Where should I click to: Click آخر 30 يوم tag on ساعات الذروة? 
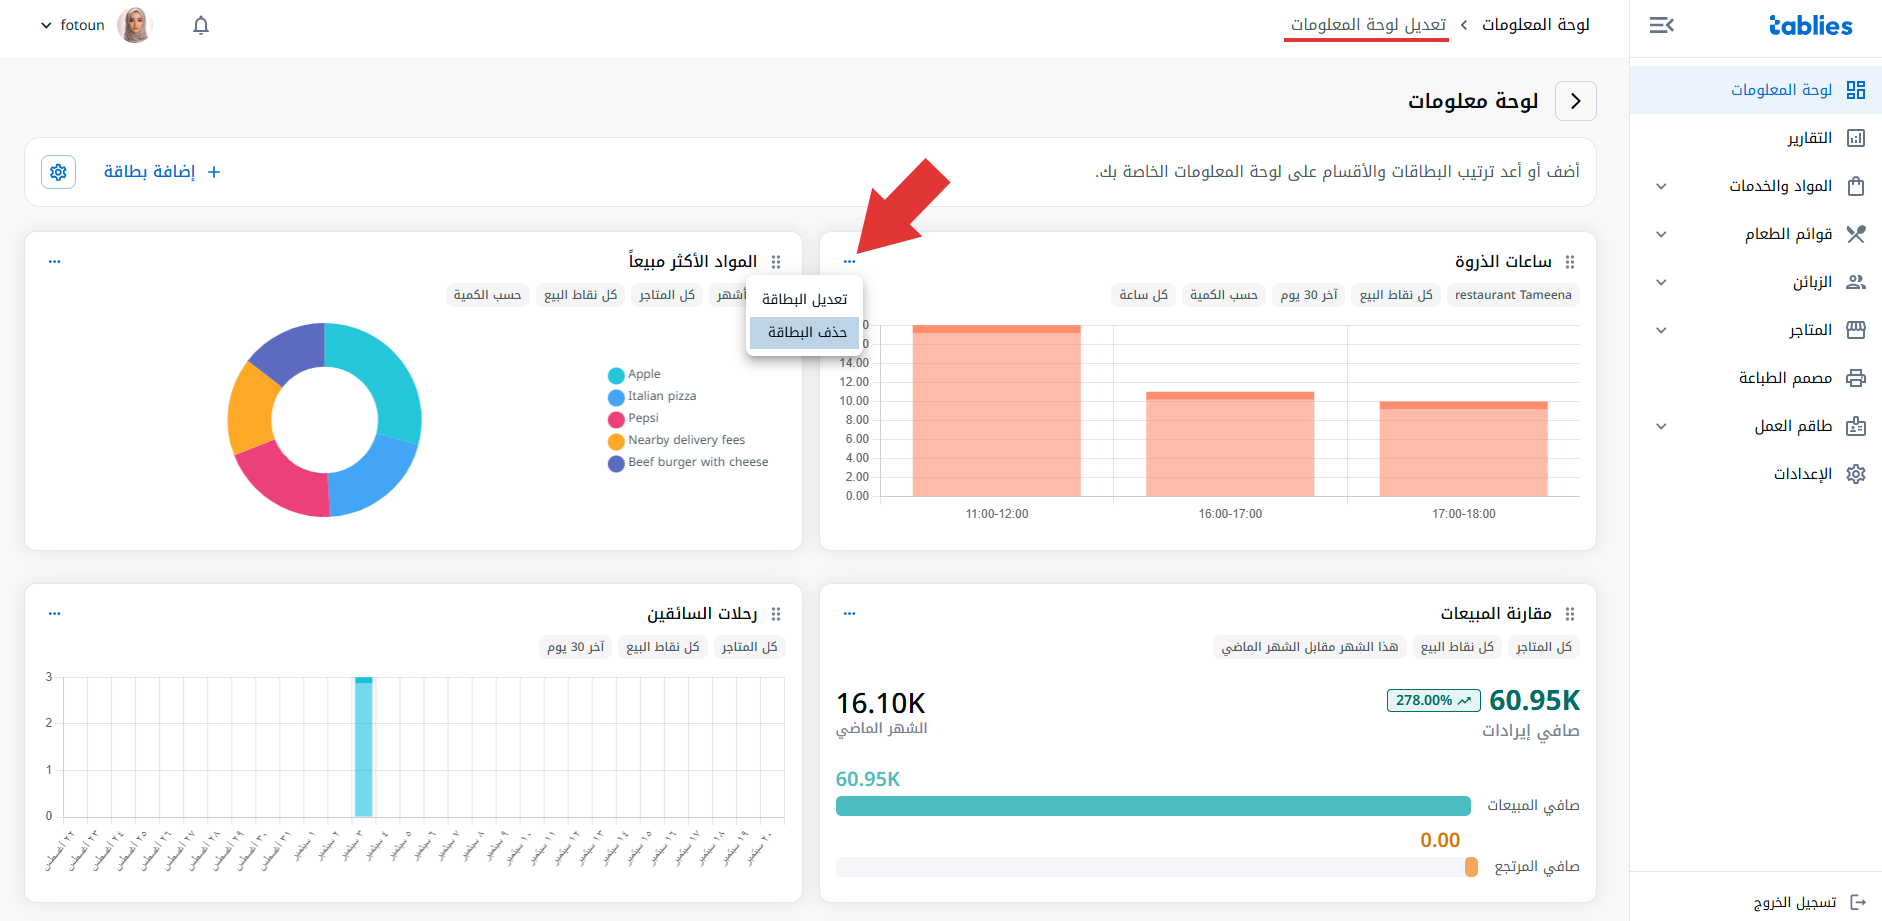point(1308,295)
